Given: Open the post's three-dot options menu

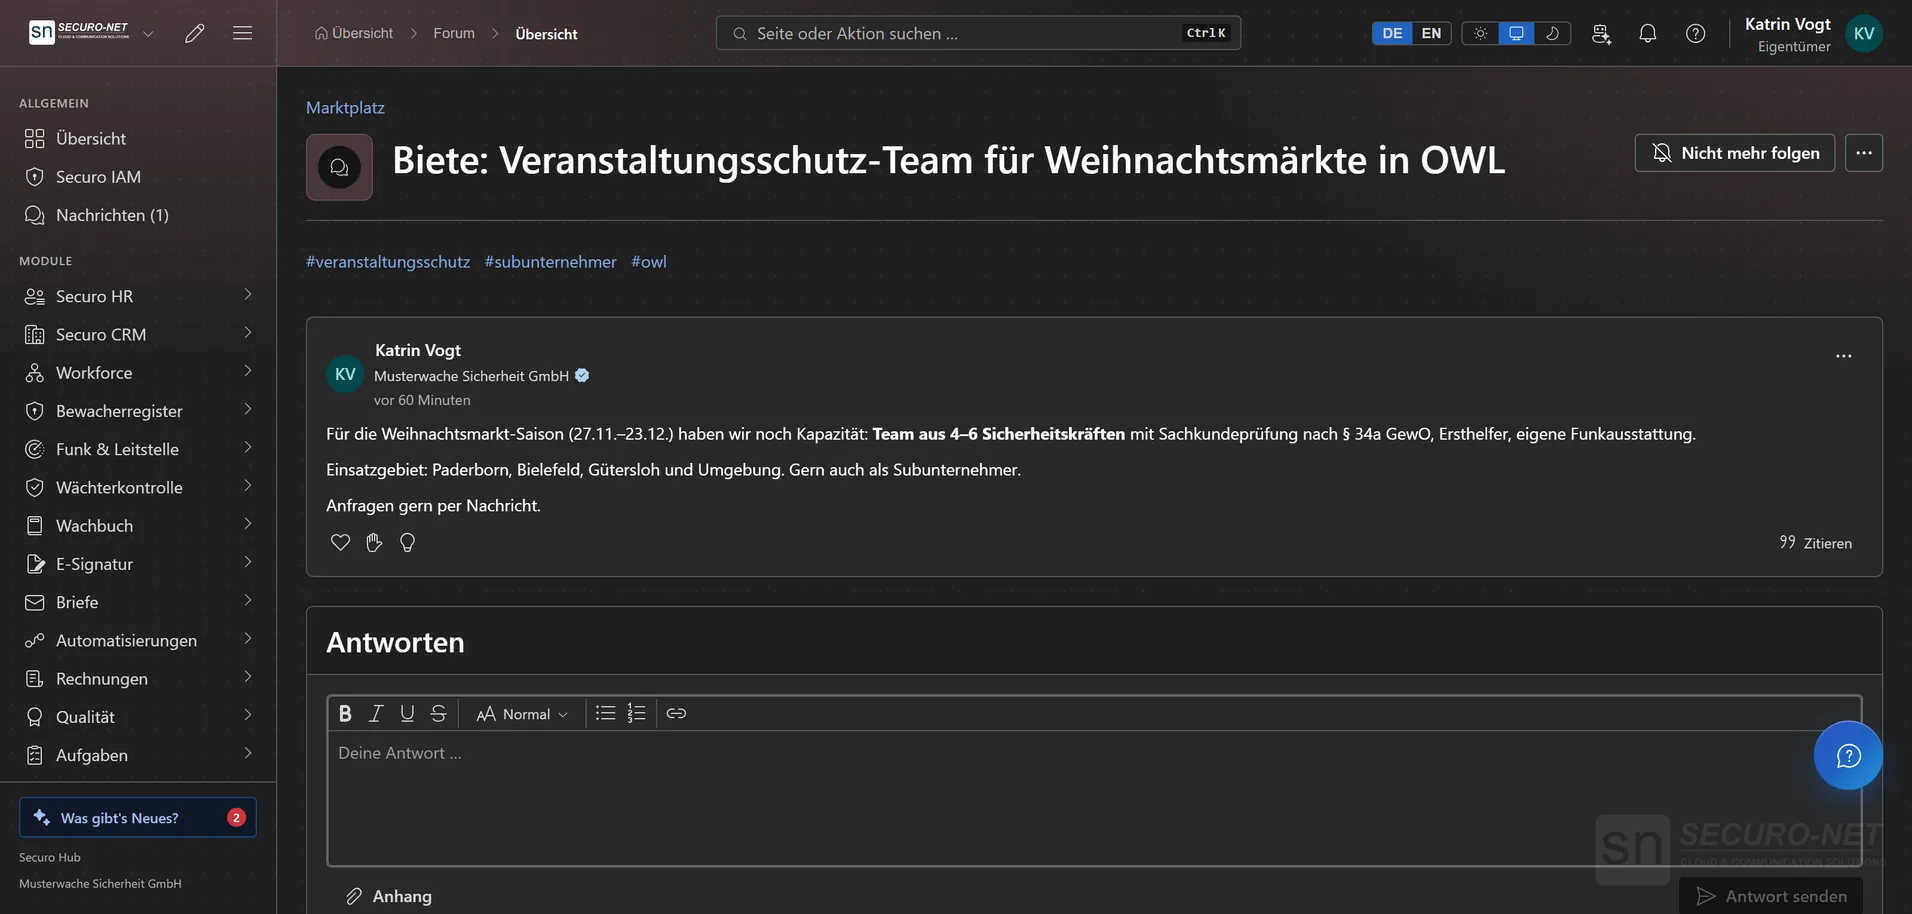Looking at the screenshot, I should 1844,356.
